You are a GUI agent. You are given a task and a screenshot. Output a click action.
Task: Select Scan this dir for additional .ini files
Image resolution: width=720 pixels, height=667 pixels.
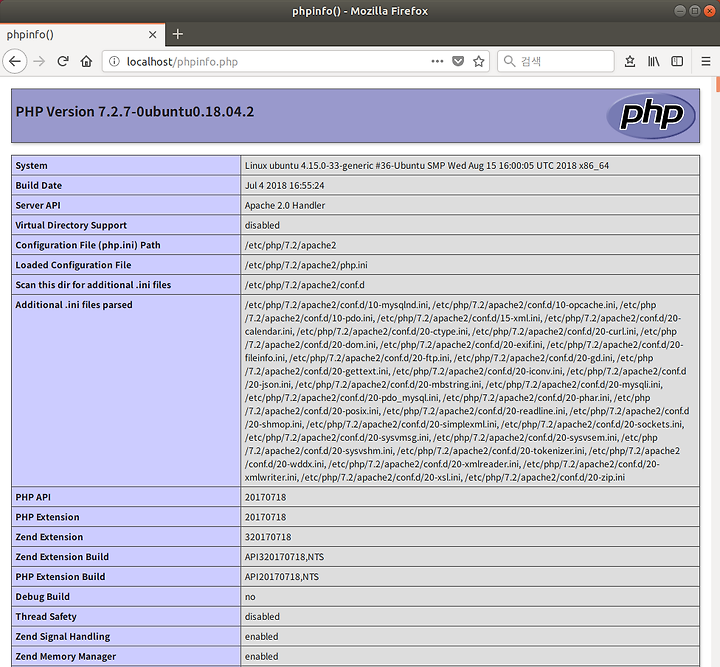click(93, 285)
